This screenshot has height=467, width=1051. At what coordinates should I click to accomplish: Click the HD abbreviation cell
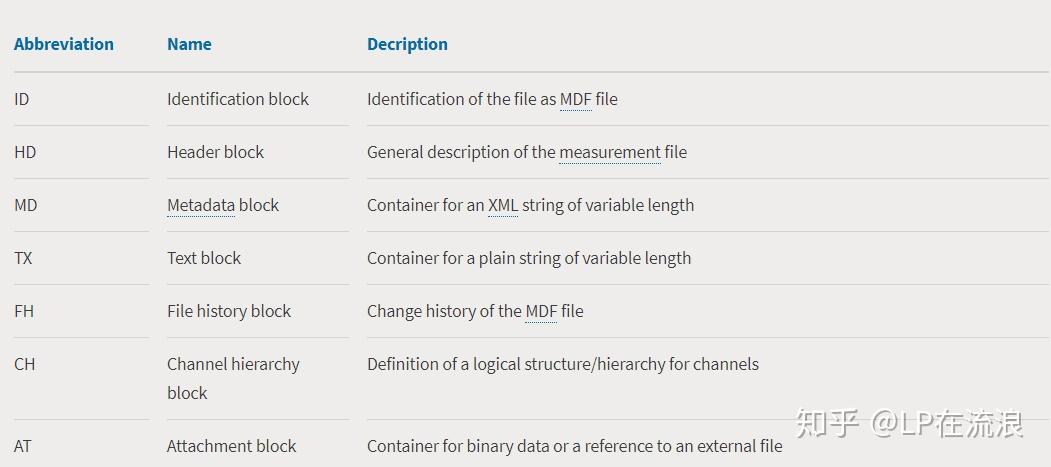click(x=25, y=152)
